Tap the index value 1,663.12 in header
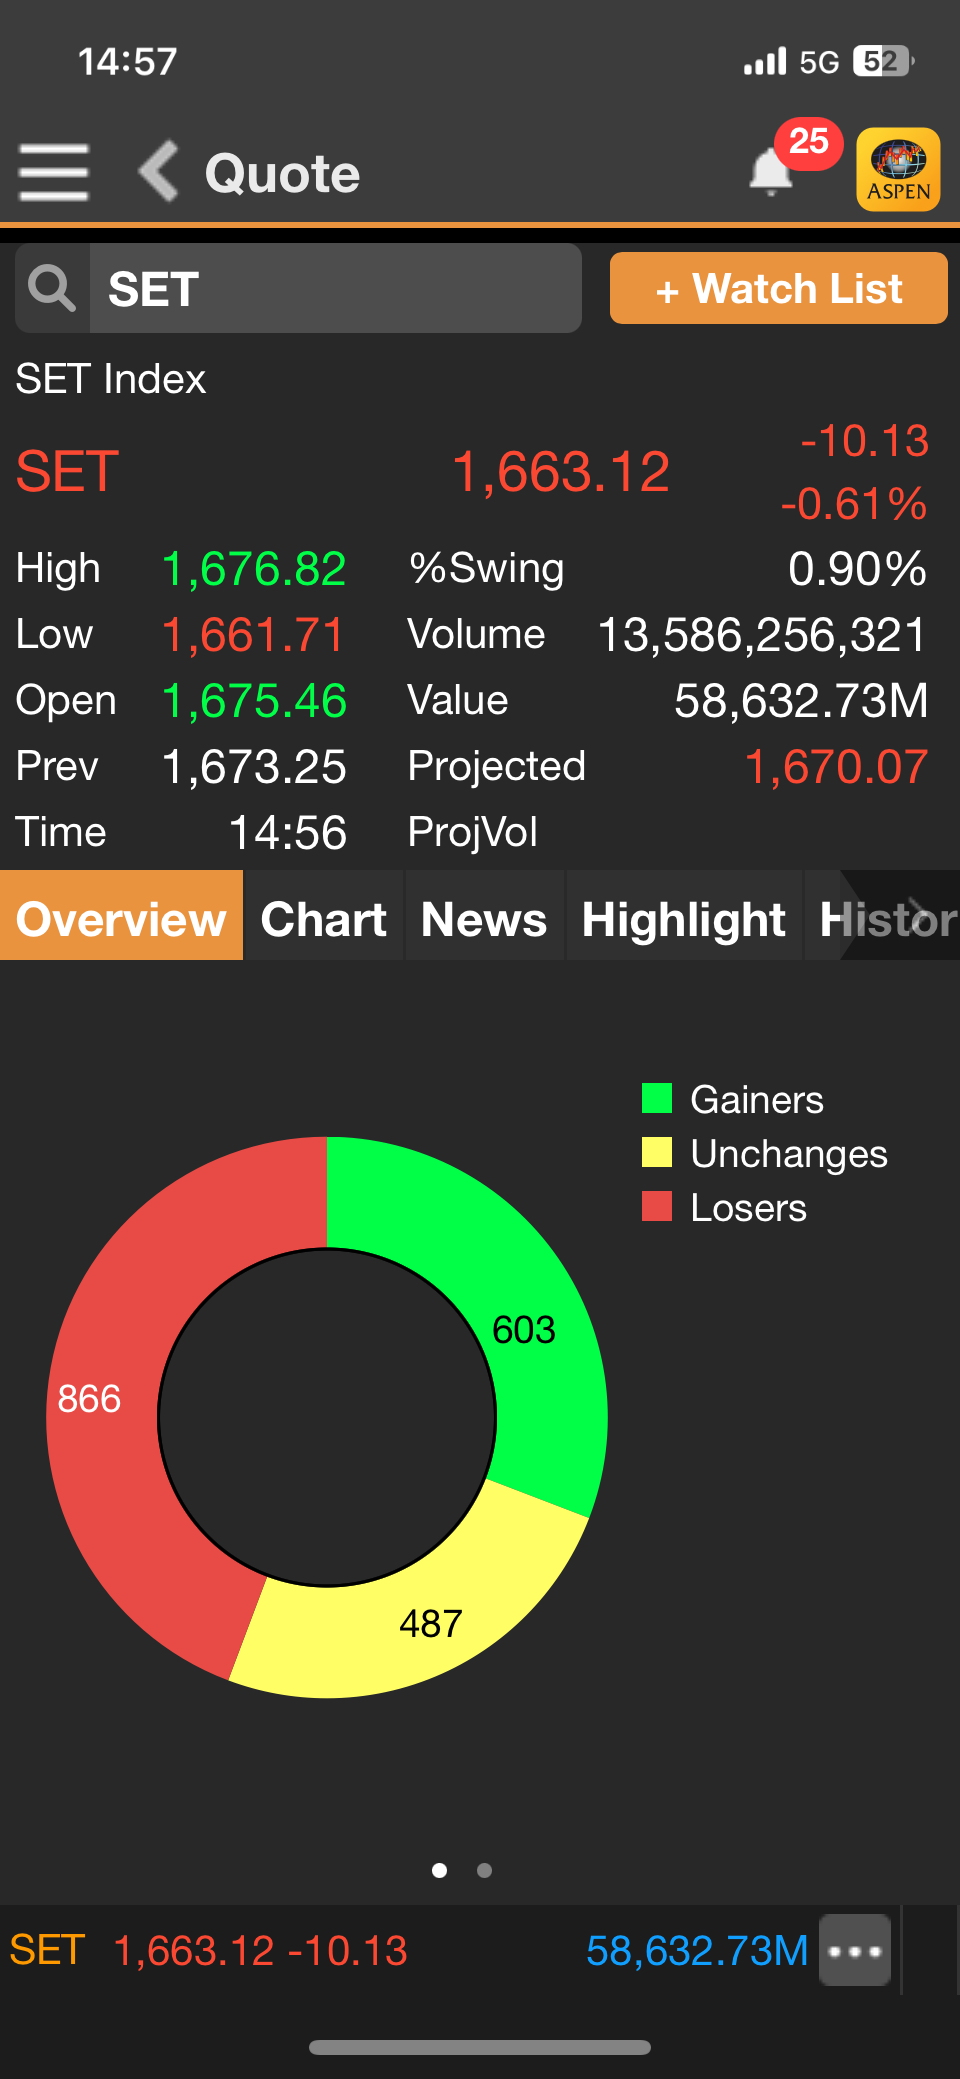Viewport: 960px width, 2079px height. [x=561, y=472]
